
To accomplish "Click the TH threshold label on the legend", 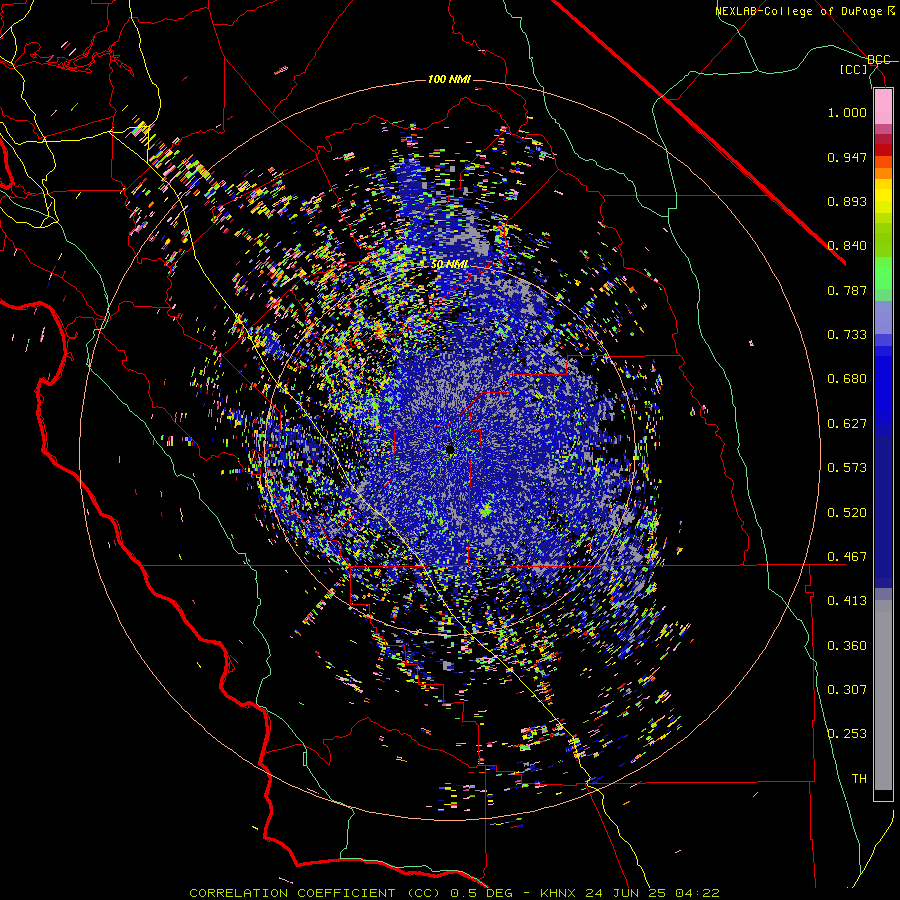I will [859, 779].
